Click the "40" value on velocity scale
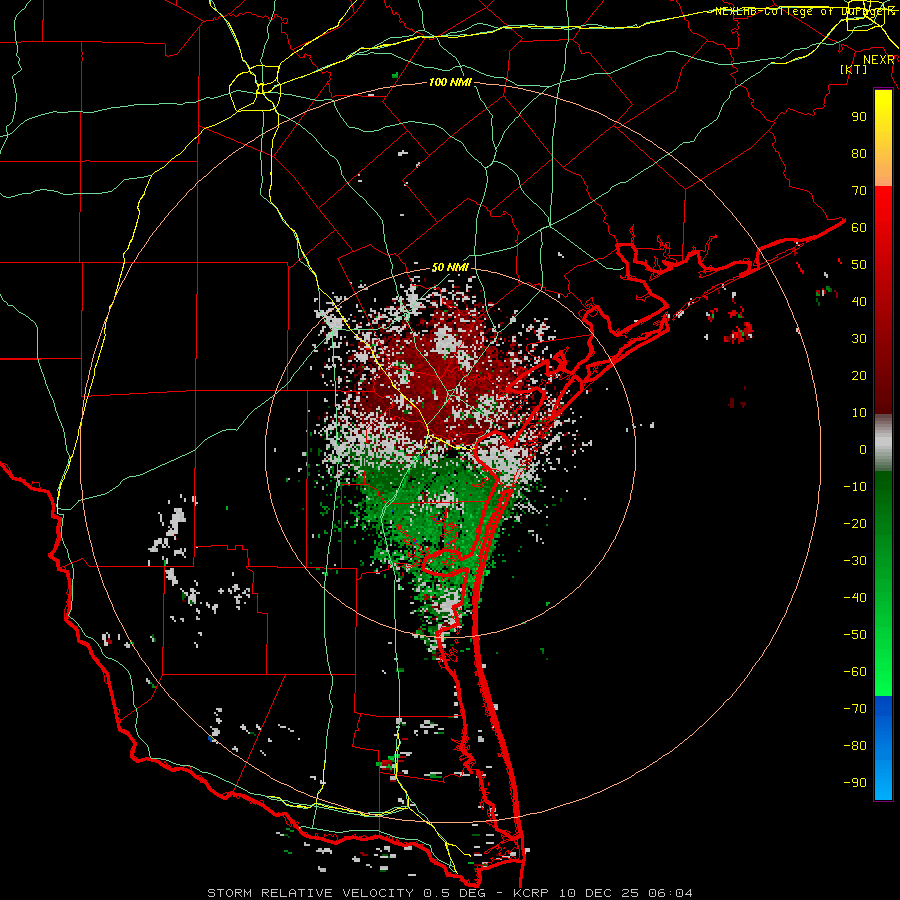The width and height of the screenshot is (900, 900). [859, 301]
